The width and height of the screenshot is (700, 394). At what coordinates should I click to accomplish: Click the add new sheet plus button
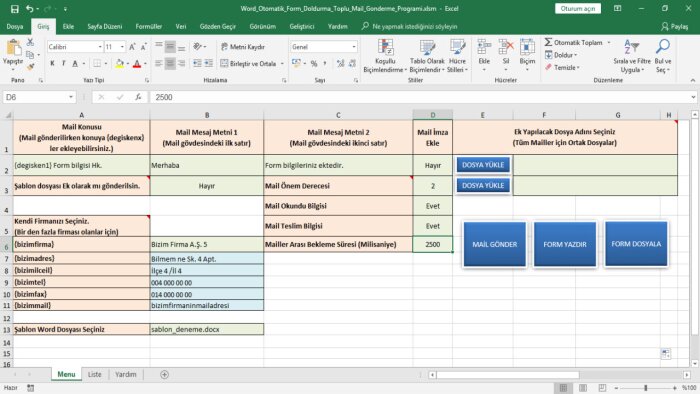point(164,374)
